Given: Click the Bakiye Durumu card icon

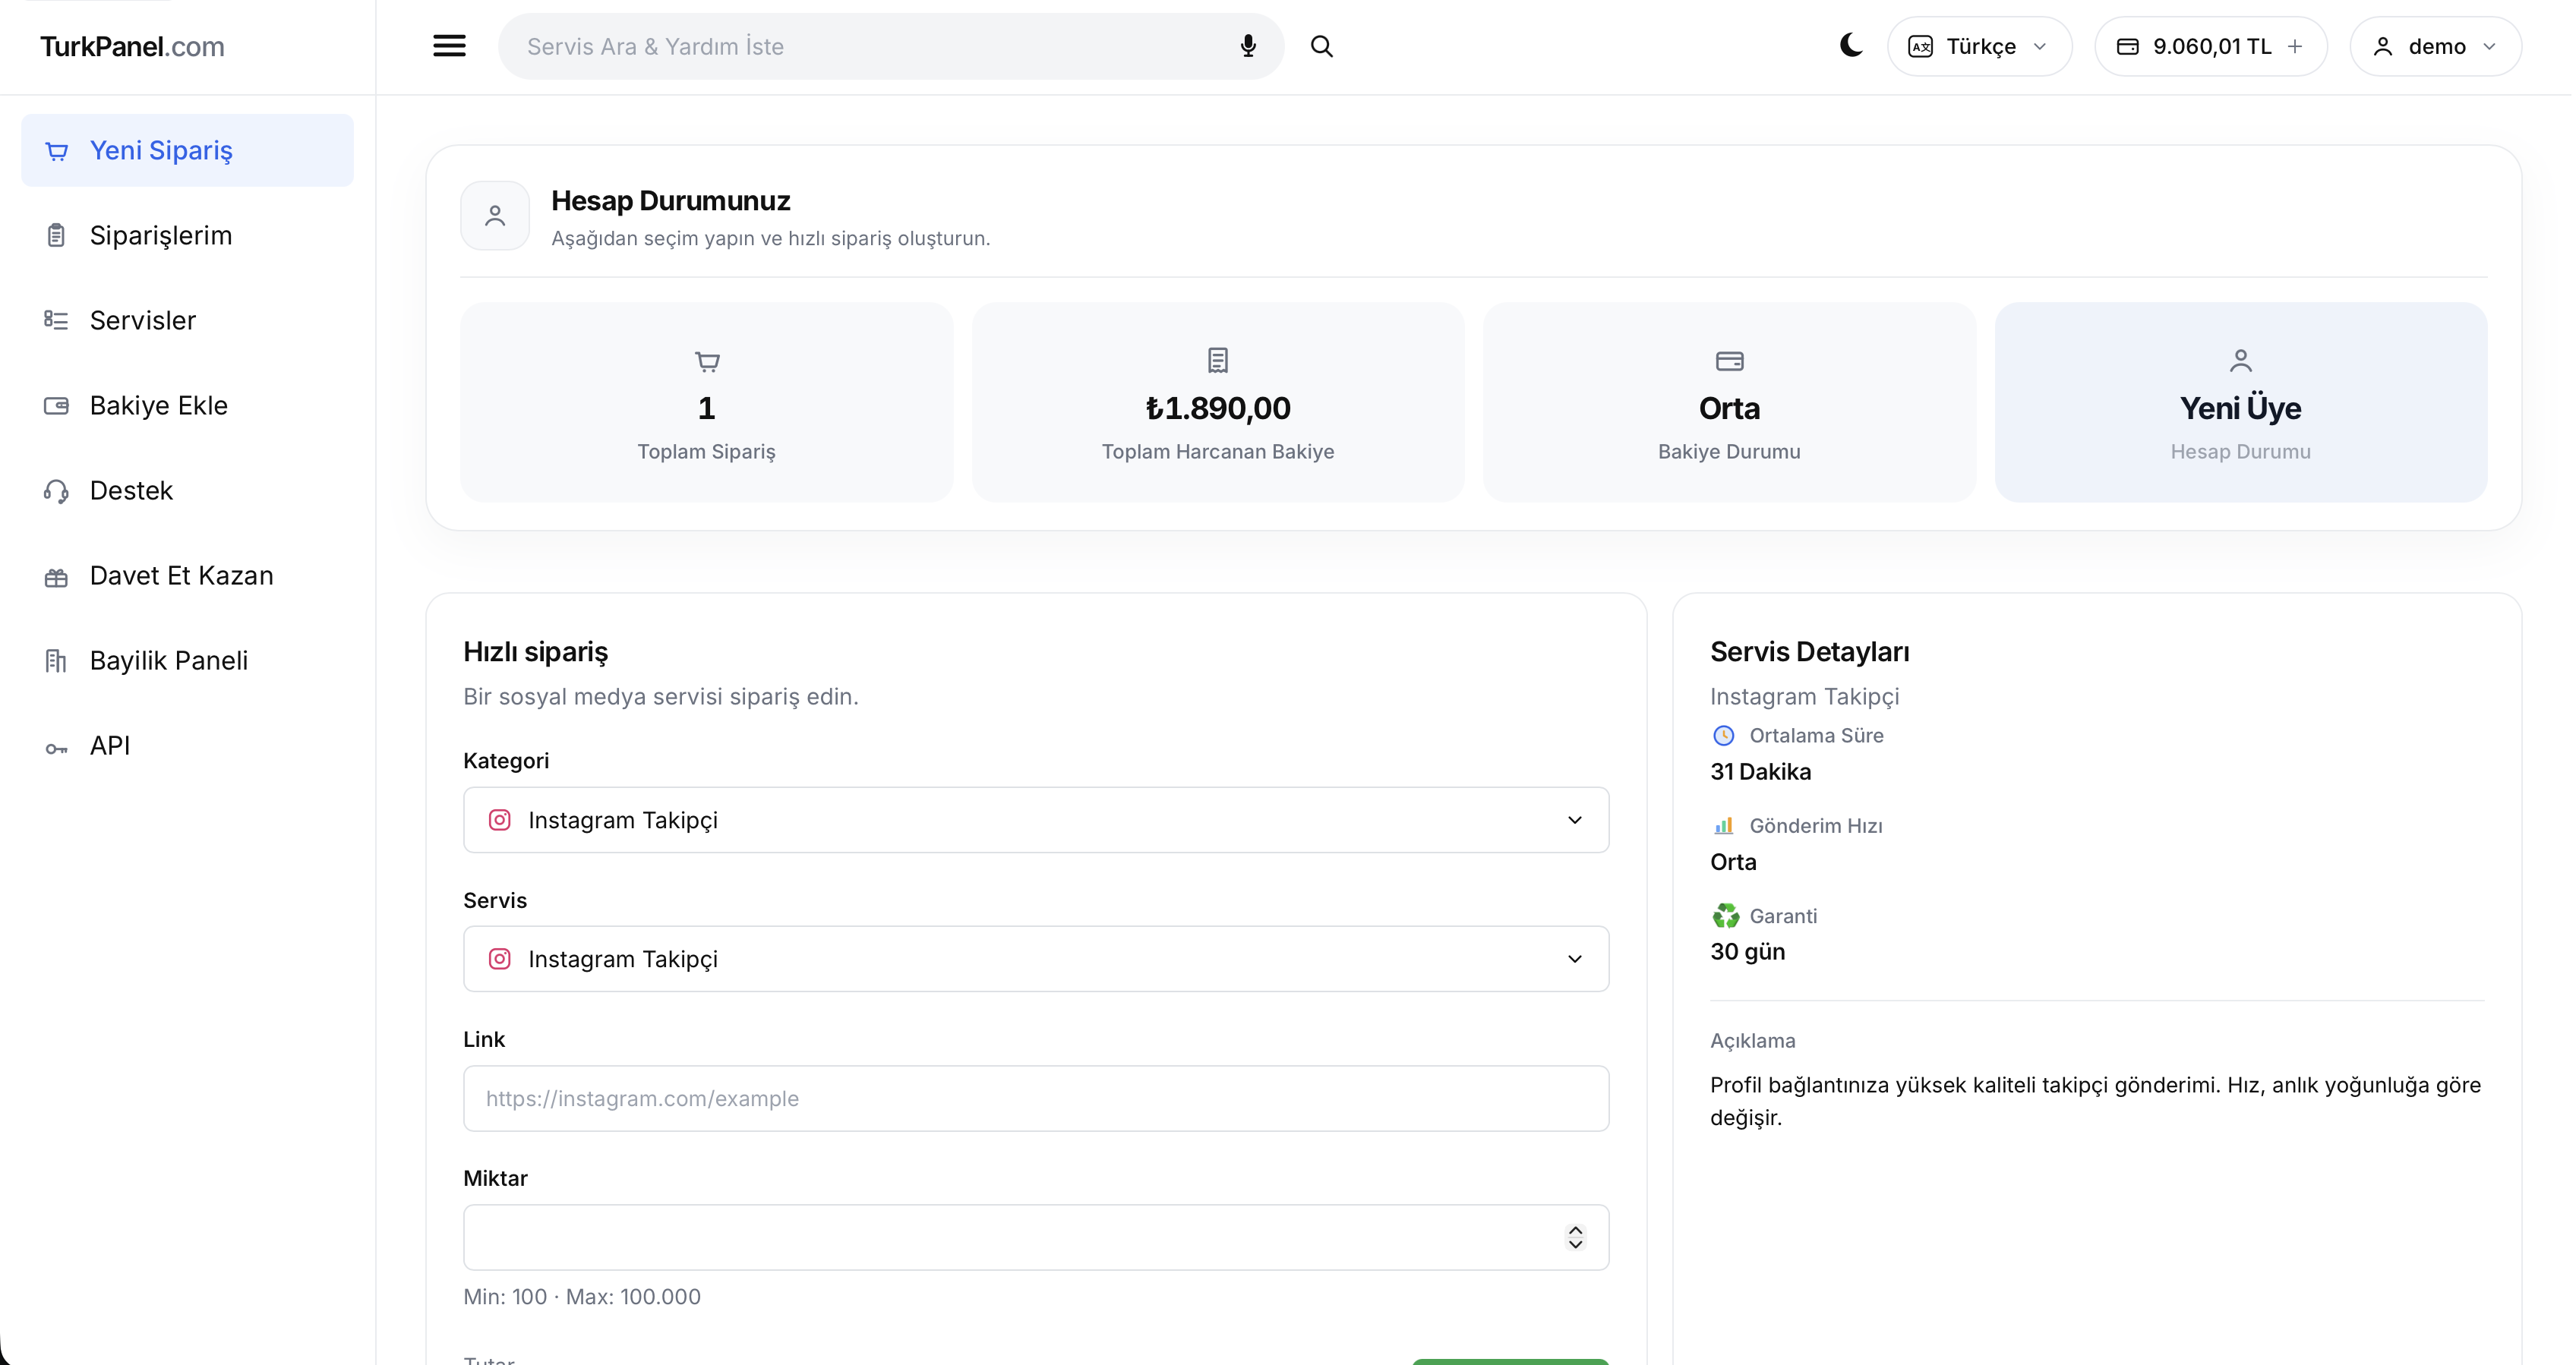Looking at the screenshot, I should click(x=1729, y=360).
